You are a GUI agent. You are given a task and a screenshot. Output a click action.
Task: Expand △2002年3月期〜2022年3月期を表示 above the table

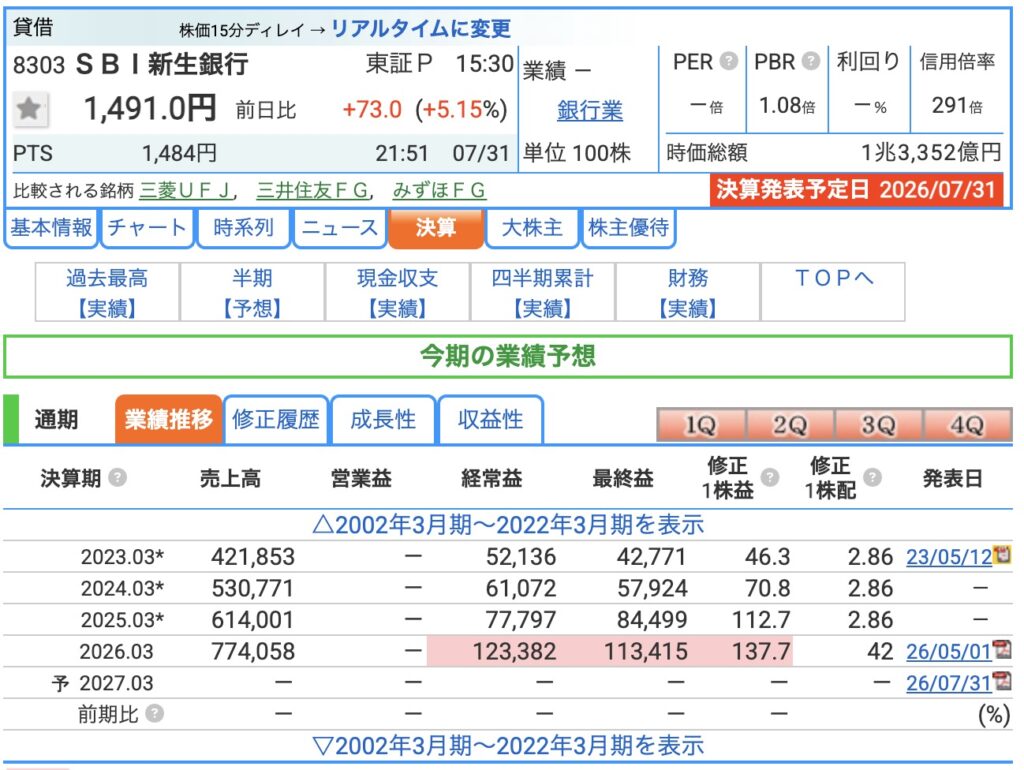508,524
